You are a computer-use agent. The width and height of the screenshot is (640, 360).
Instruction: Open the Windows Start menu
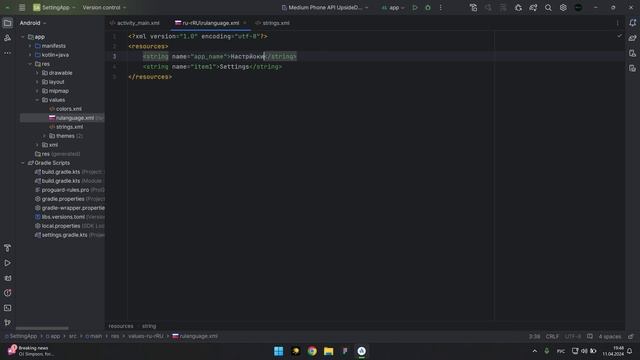[x=279, y=351]
